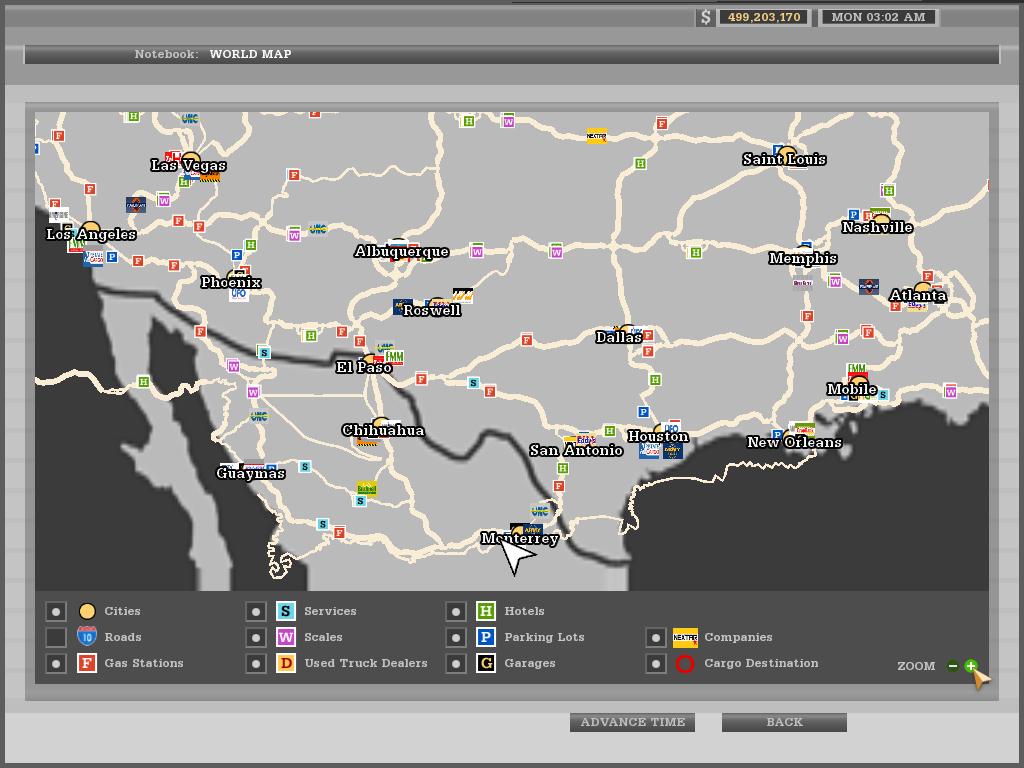This screenshot has height=768, width=1024.
Task: Click the cyan S Services legend icon
Action: (x=285, y=611)
